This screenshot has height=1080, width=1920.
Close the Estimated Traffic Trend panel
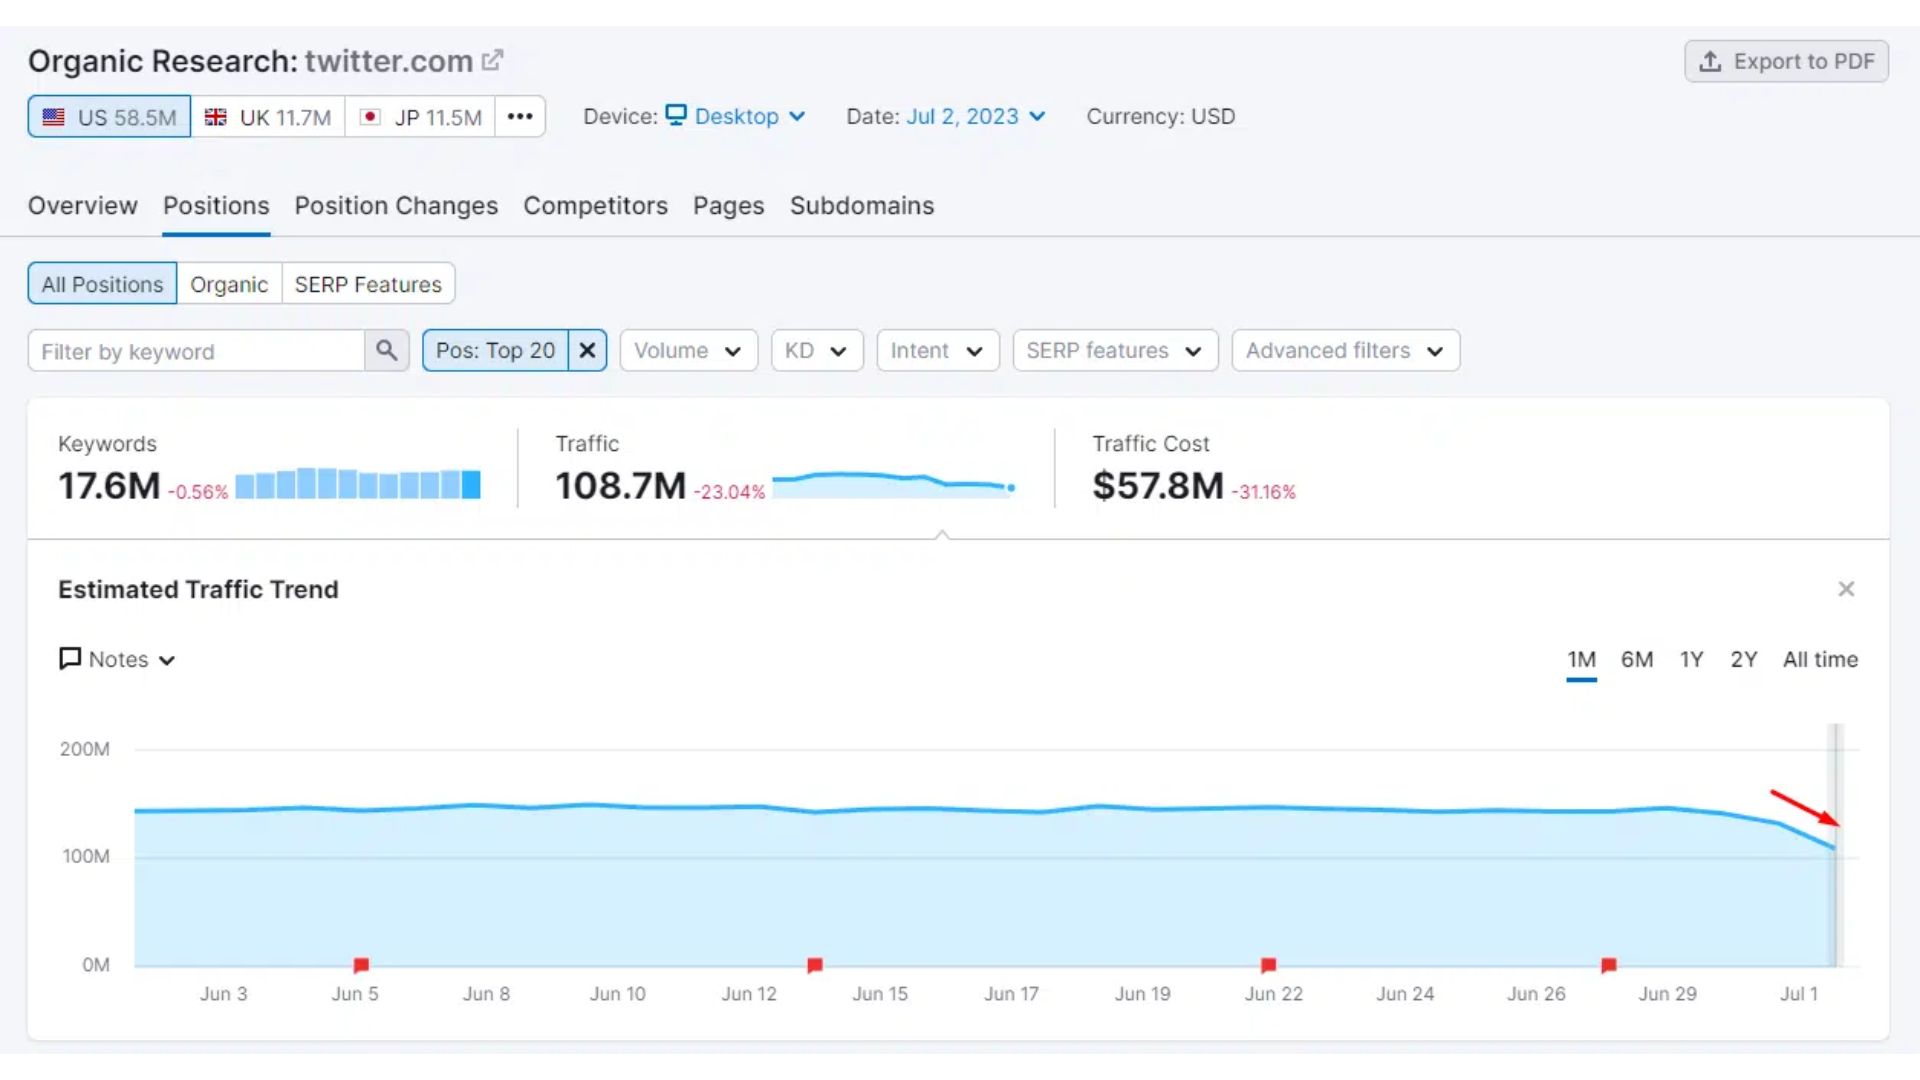(x=1846, y=589)
